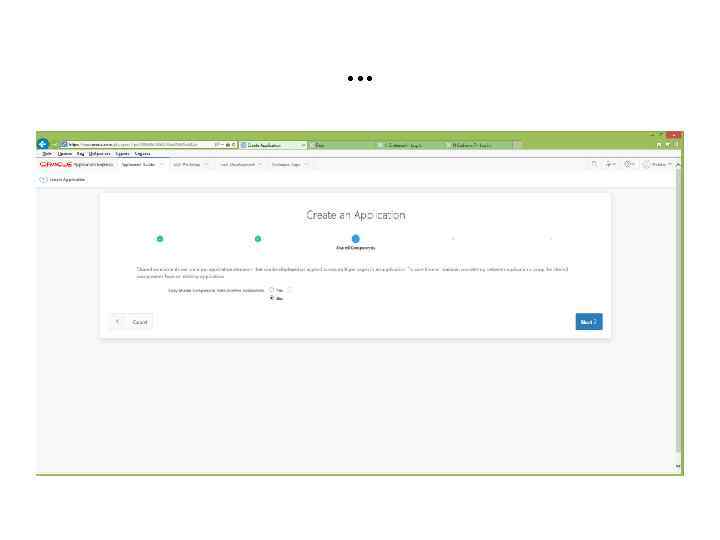720x540 pixels.
Task: Open the second item in the browser menu bar
Action: click(65, 154)
